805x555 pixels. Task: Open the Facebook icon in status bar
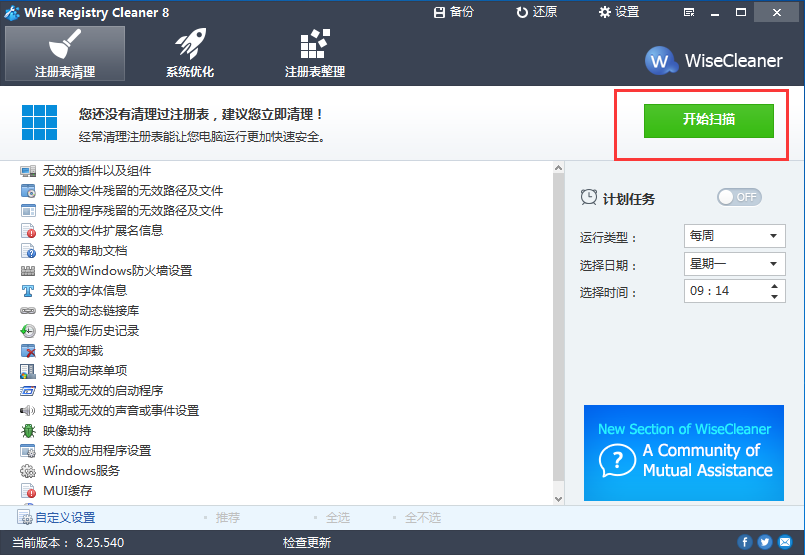(744, 542)
